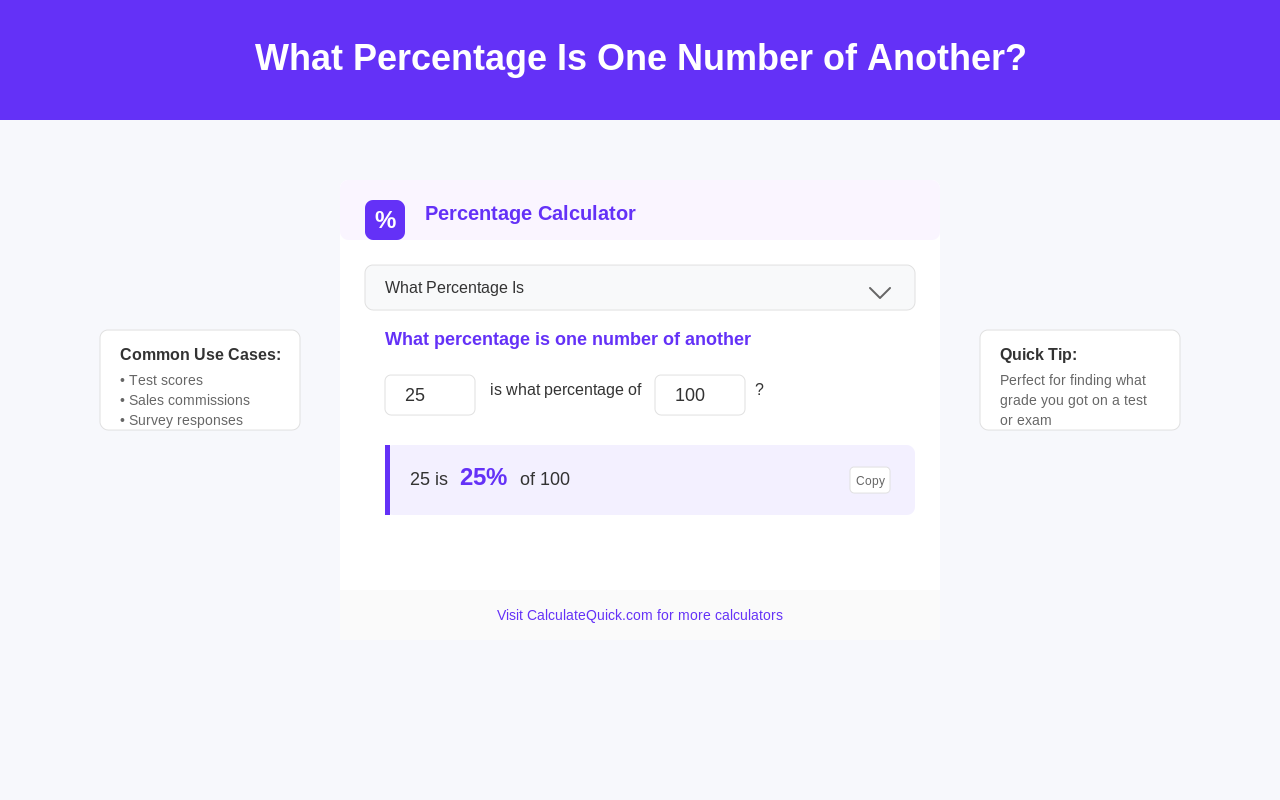1280x800 pixels.
Task: Select the "Sales commissions" list item
Action: 189,400
